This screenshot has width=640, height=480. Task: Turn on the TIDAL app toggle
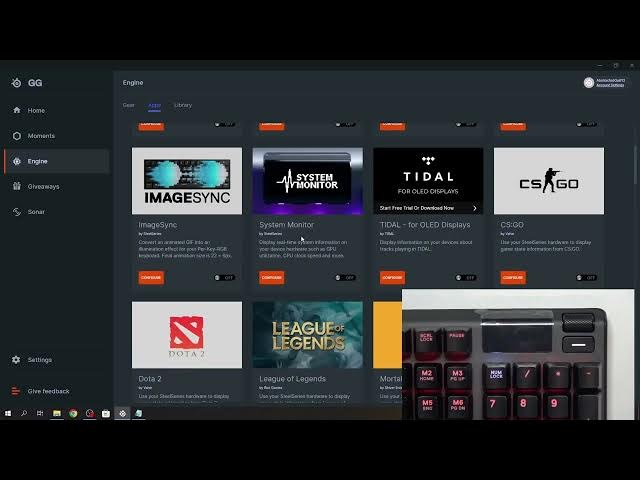point(466,278)
